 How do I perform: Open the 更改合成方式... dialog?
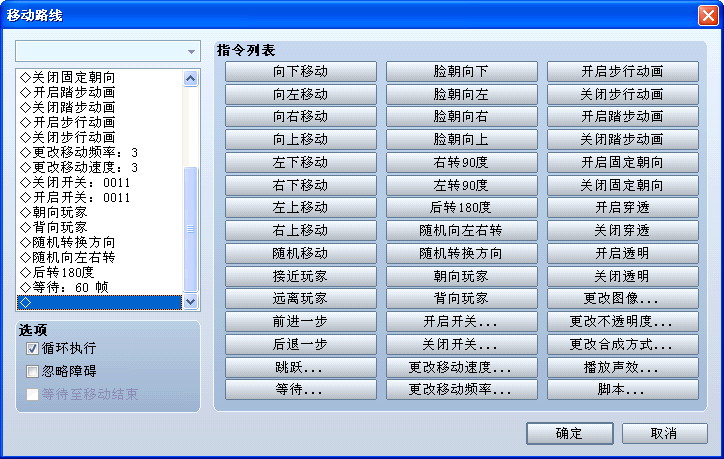tap(623, 344)
